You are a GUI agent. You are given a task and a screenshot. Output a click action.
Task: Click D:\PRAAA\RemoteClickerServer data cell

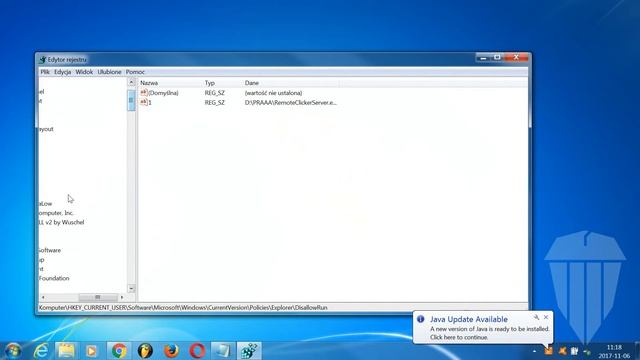[291, 102]
